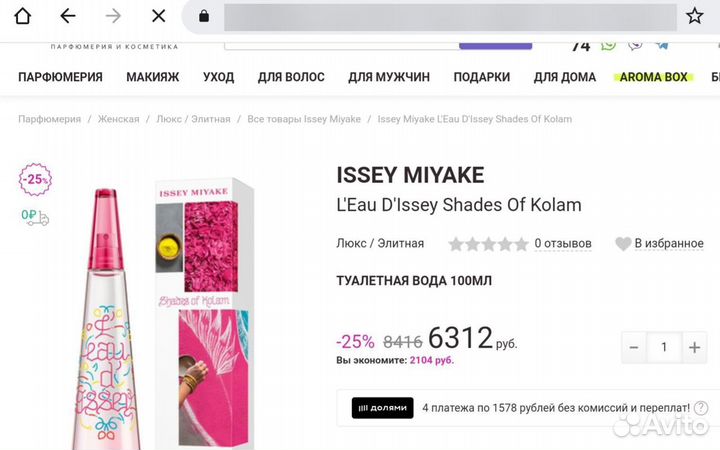This screenshot has height=450, width=720.
Task: Stop page loading with the X icon
Action: [x=158, y=16]
